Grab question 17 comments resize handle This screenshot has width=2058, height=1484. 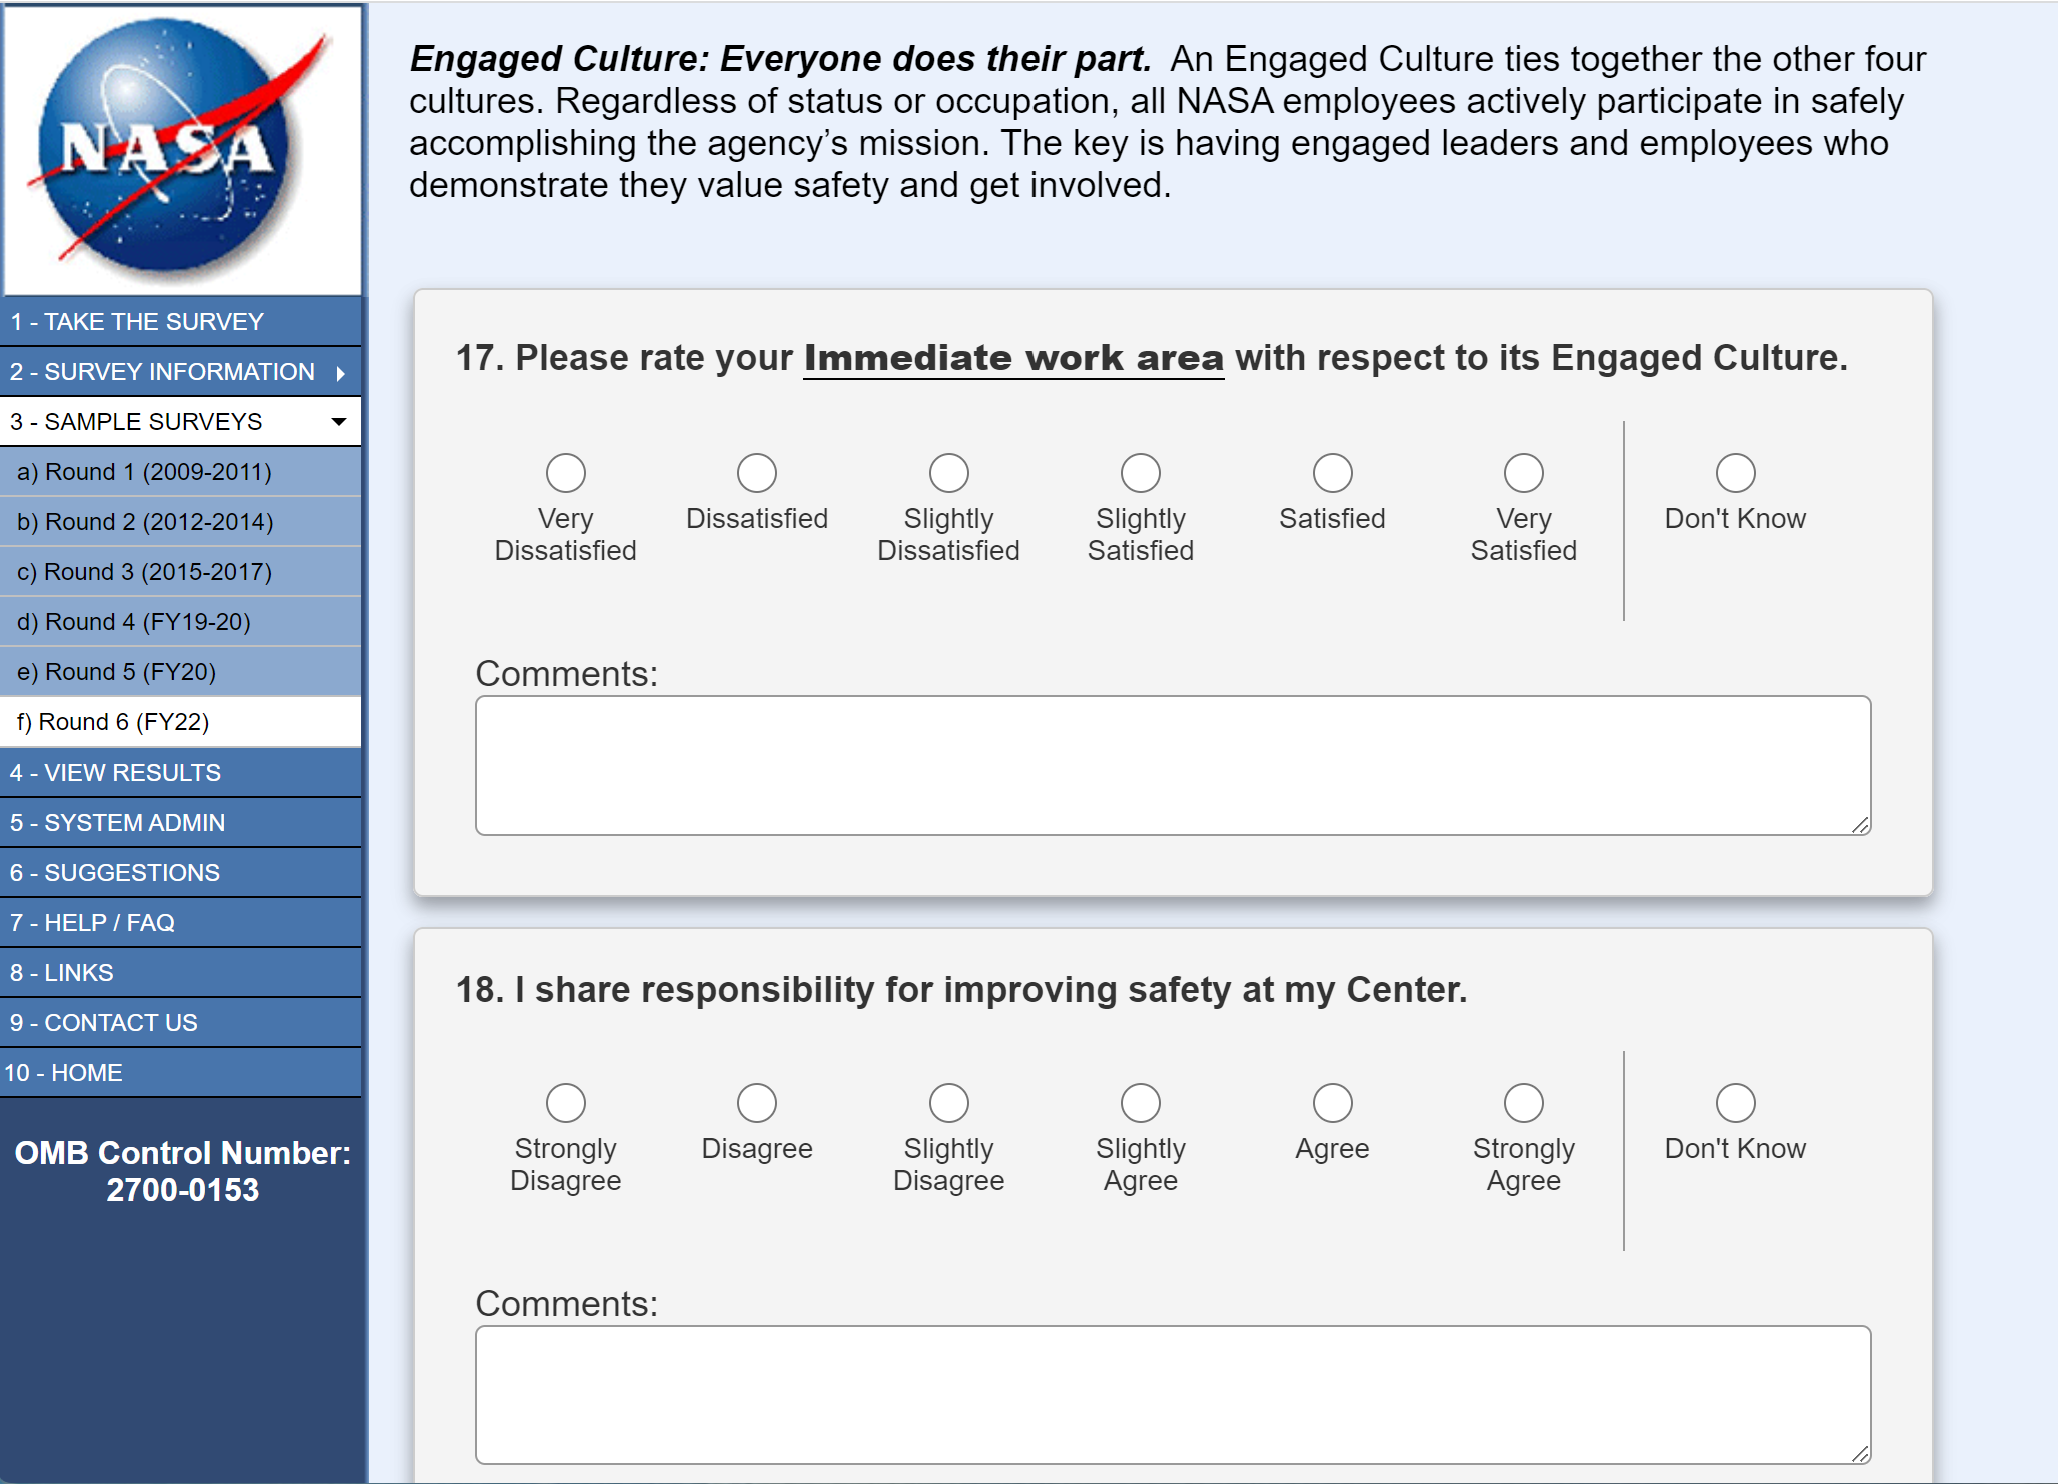click(x=1860, y=825)
